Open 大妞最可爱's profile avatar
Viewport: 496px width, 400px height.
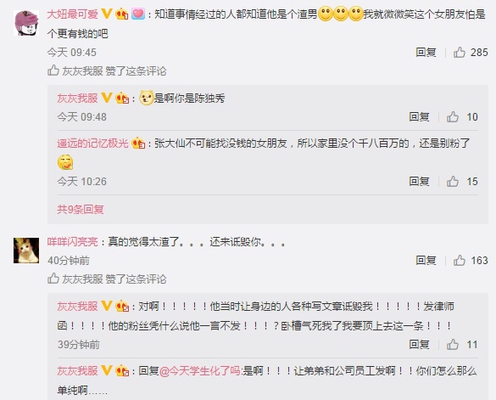point(26,23)
